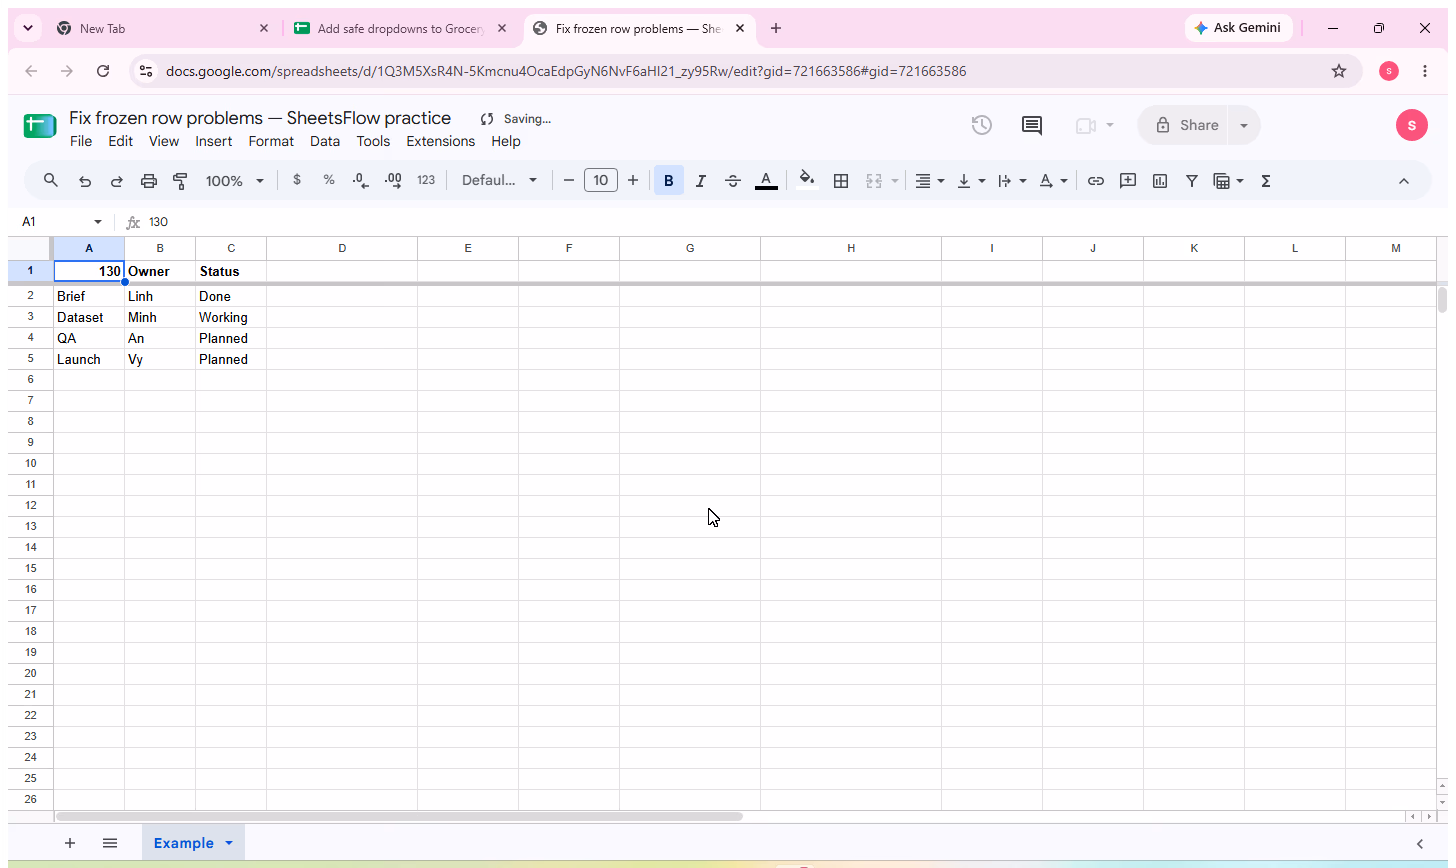
Task: Add a new sheet
Action: (x=70, y=843)
